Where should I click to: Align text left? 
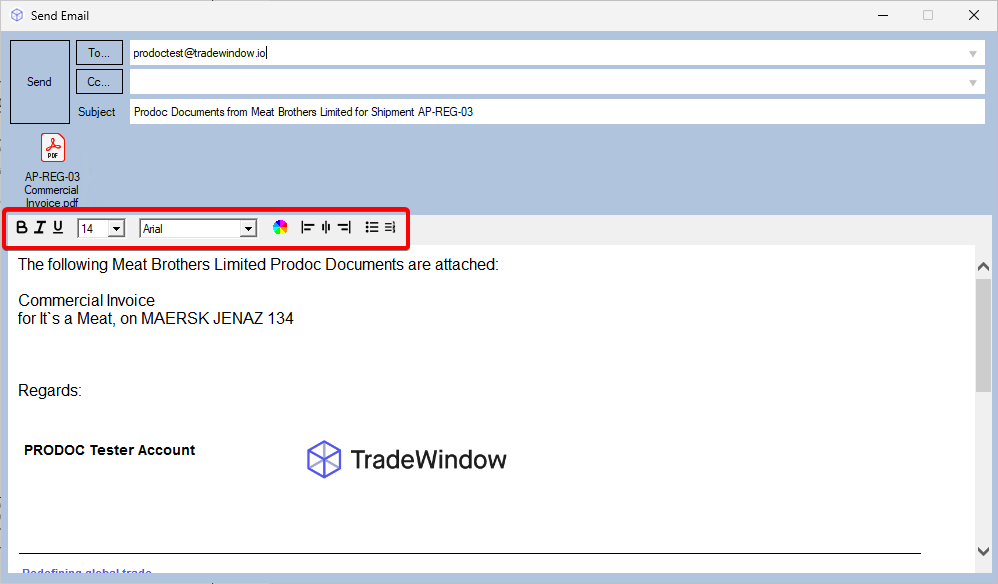pos(307,227)
